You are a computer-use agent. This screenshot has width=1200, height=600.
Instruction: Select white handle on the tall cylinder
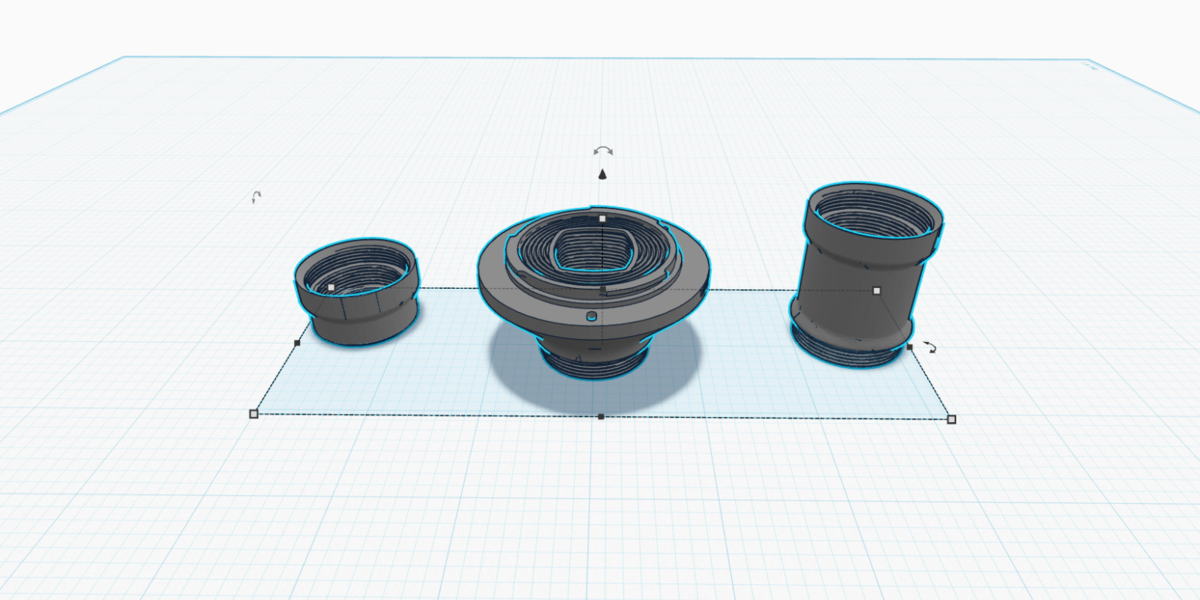876,291
